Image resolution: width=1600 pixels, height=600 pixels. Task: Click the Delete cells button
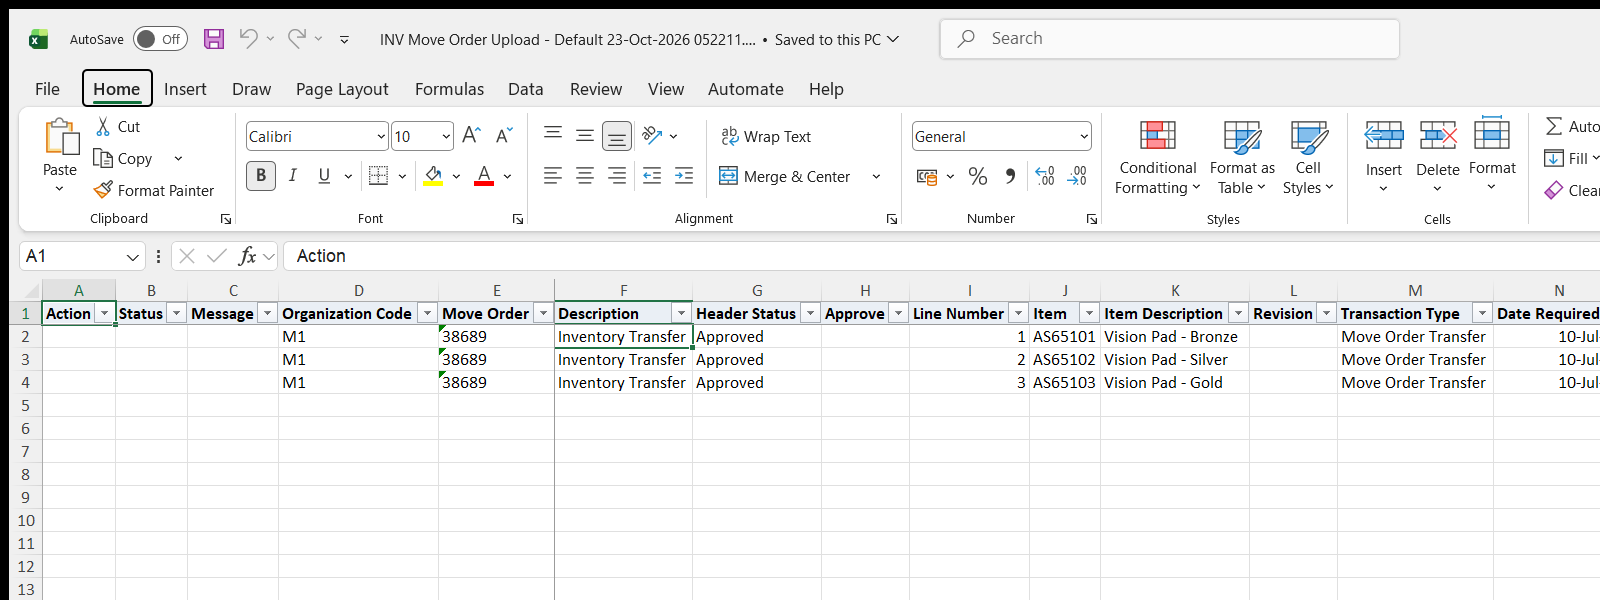pyautogui.click(x=1438, y=158)
